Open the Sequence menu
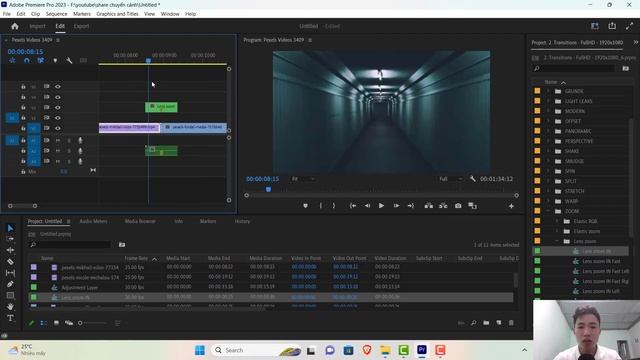This screenshot has width=640, height=360. coord(56,14)
